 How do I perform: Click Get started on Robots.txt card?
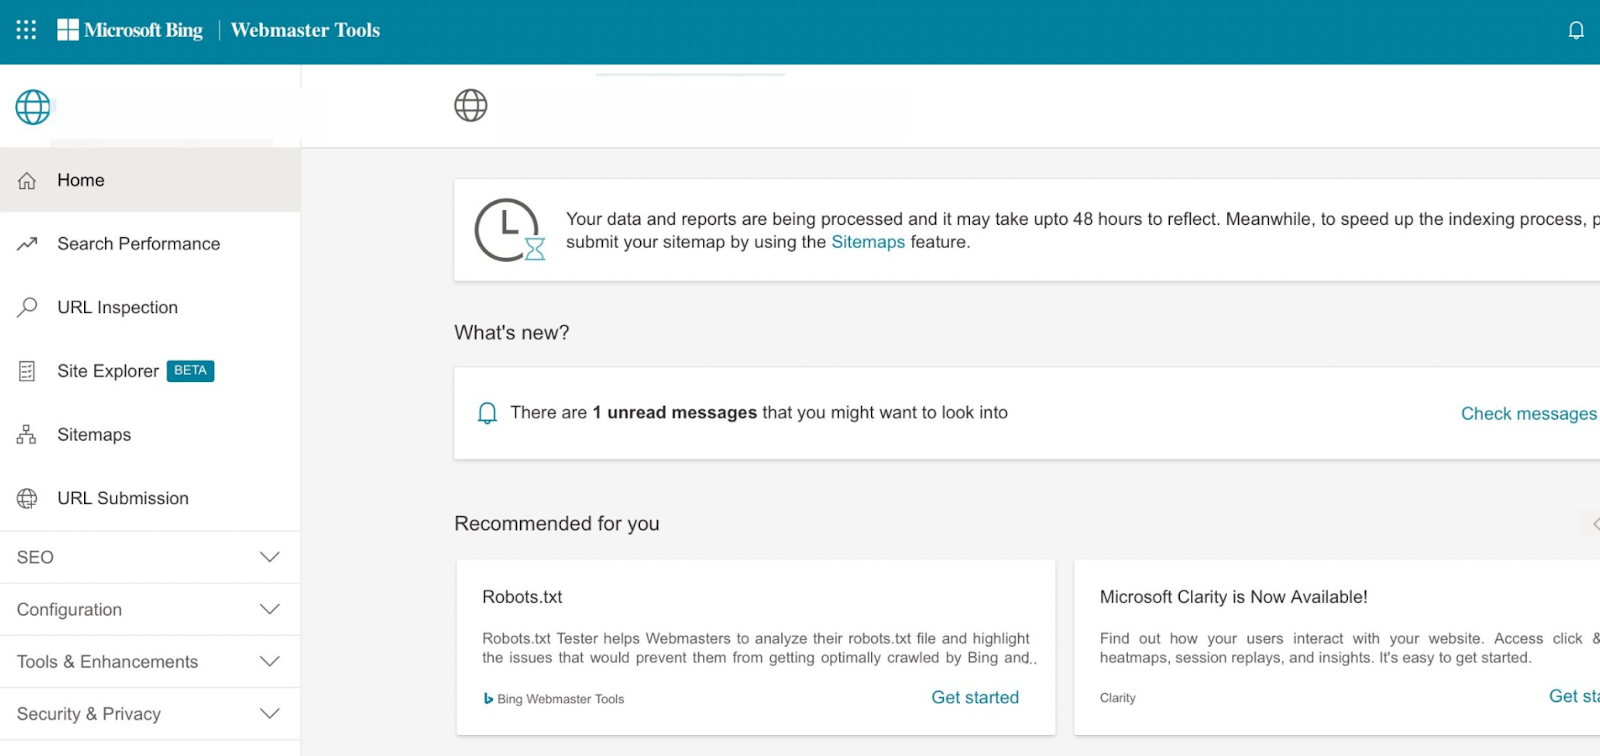(974, 697)
